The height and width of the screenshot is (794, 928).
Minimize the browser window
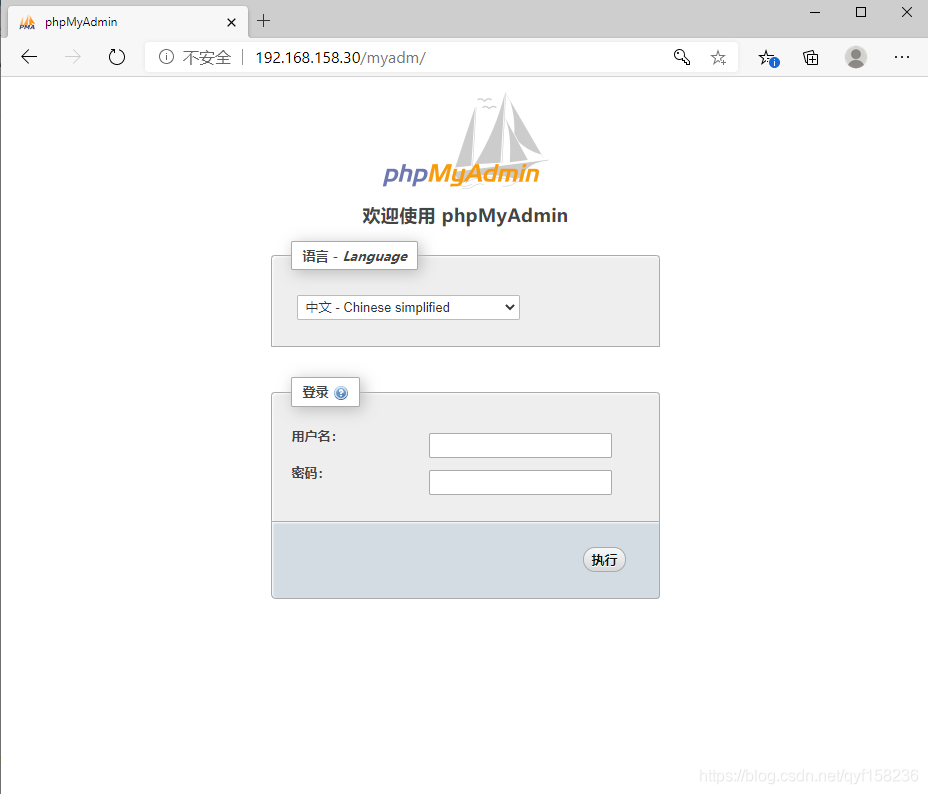pyautogui.click(x=815, y=12)
